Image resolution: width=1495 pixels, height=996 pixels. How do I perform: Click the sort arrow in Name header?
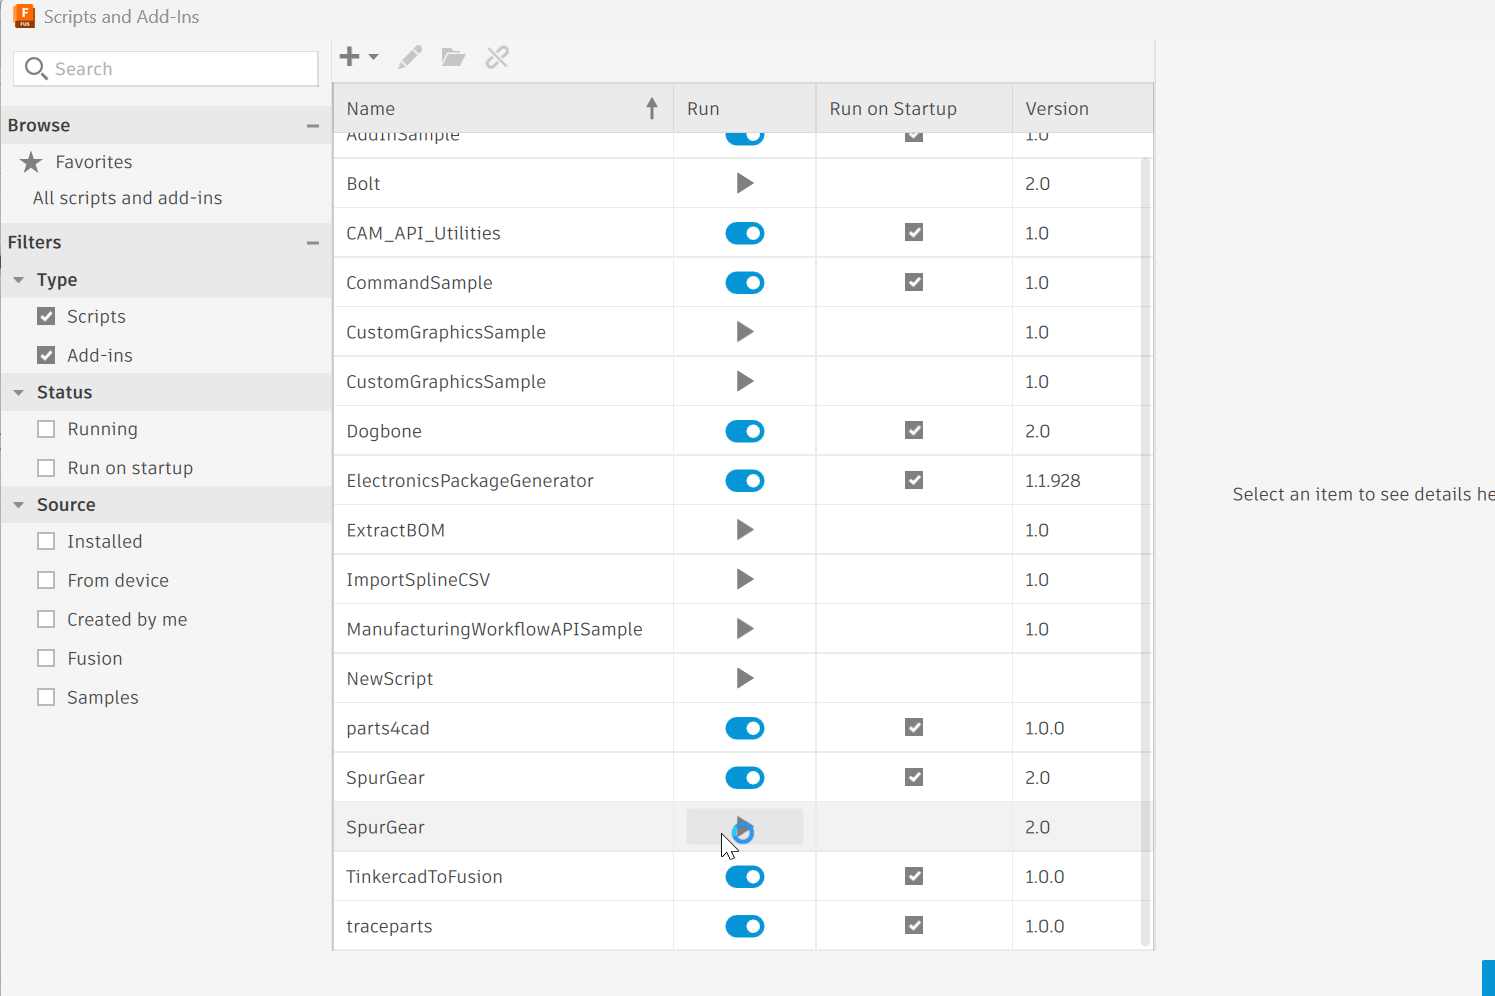(x=652, y=108)
